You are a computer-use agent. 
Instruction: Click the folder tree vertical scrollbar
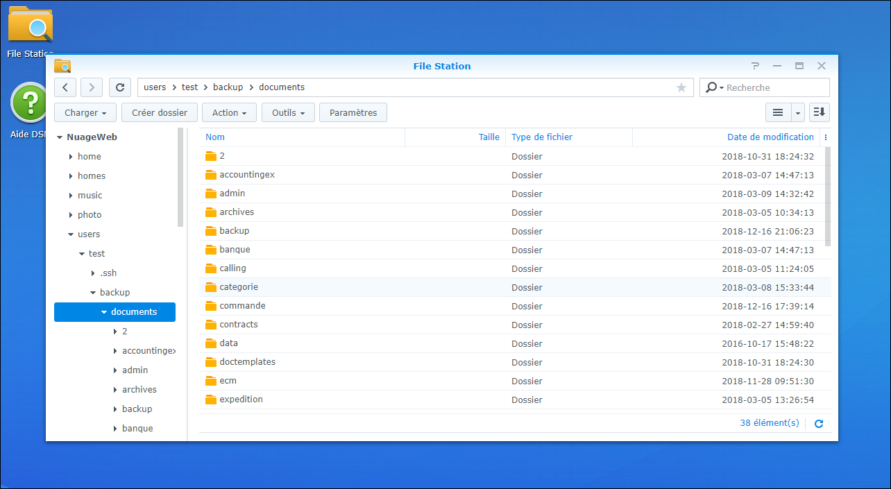pos(181,177)
